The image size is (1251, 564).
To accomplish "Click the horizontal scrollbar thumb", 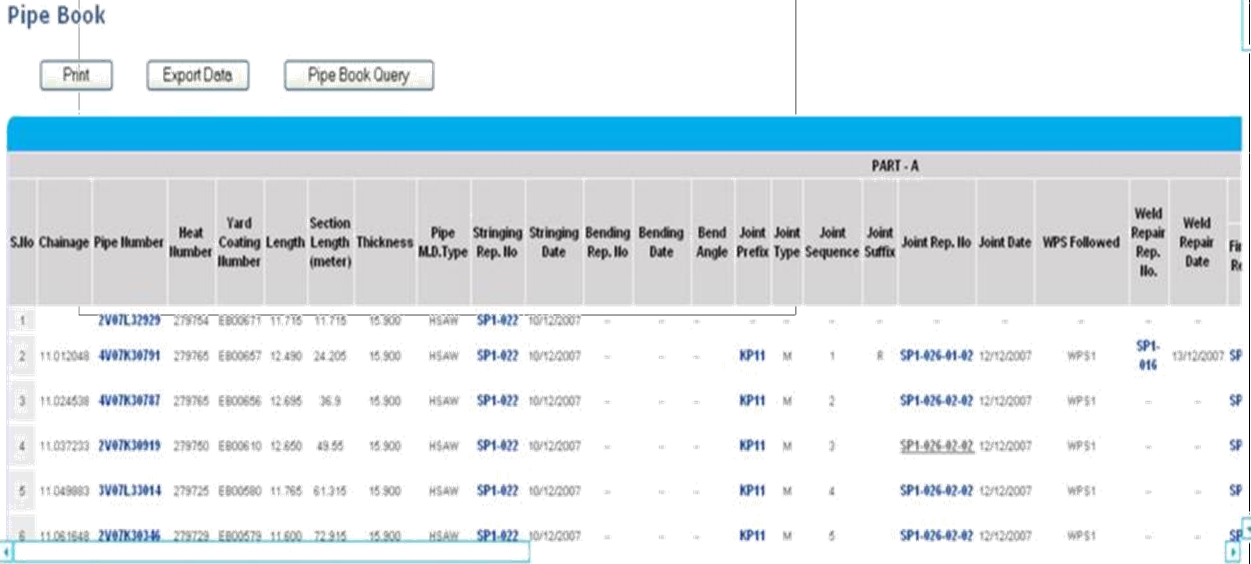I will coord(270,552).
